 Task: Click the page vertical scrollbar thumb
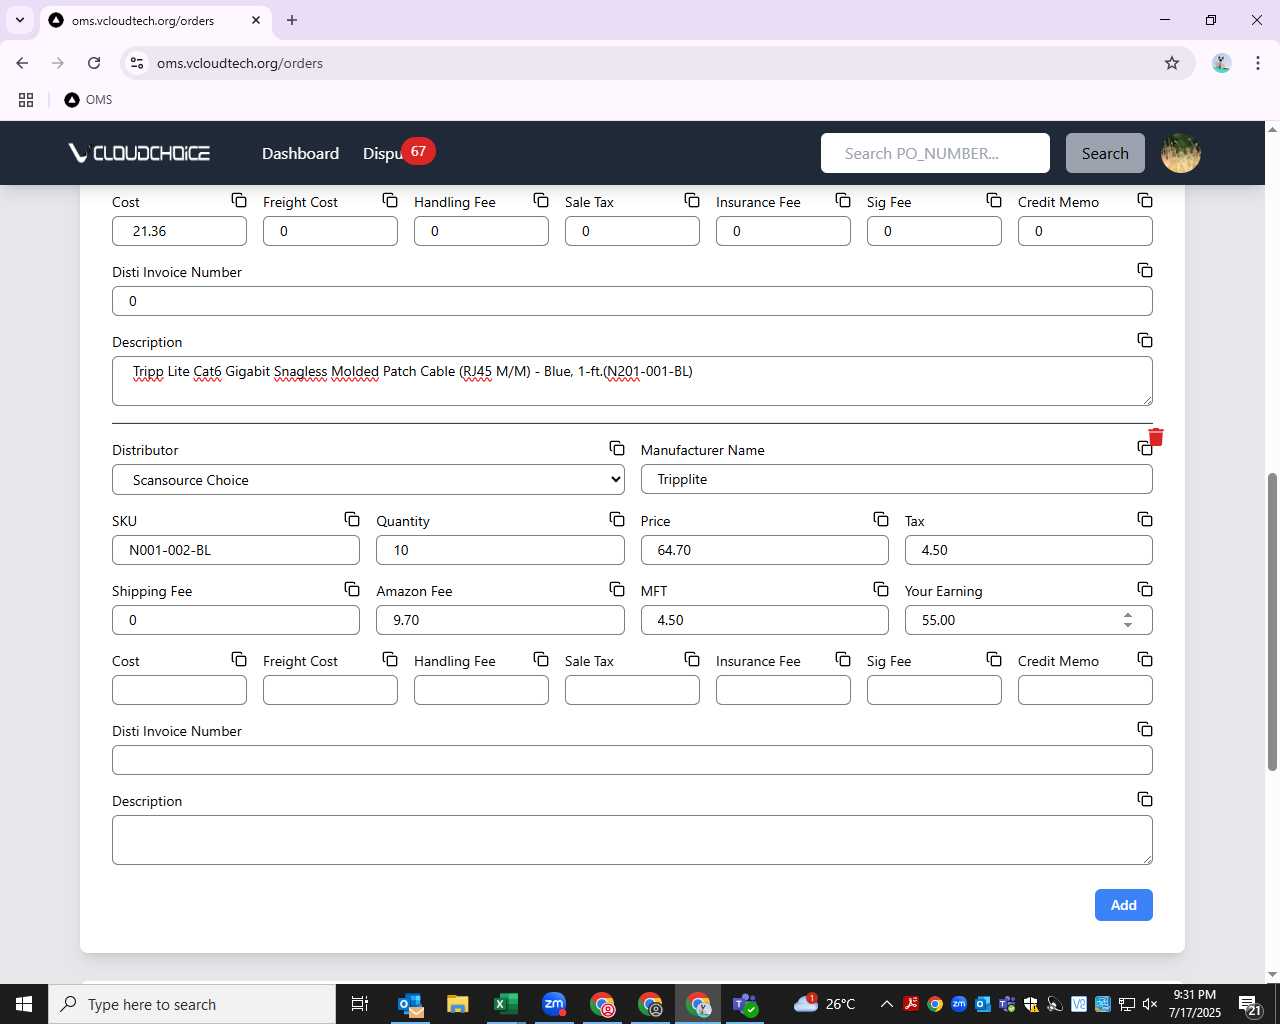pyautogui.click(x=1272, y=621)
